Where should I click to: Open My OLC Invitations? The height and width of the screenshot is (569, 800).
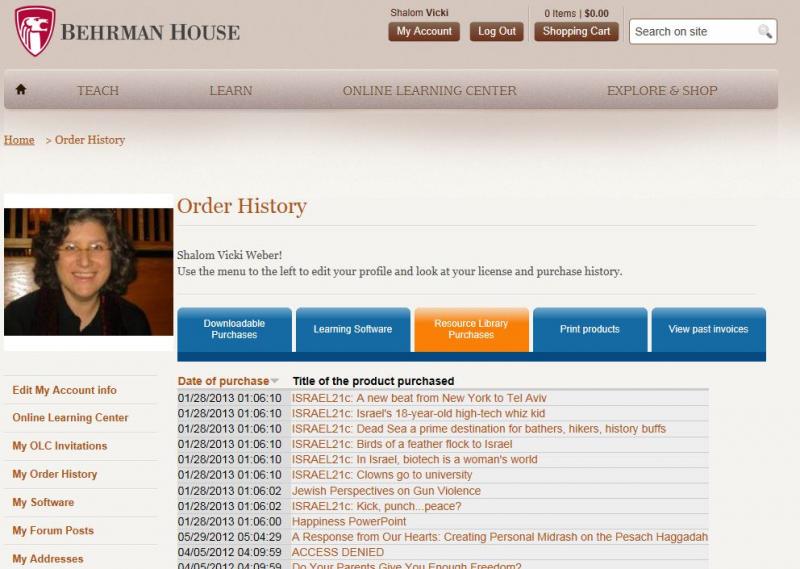(x=60, y=446)
